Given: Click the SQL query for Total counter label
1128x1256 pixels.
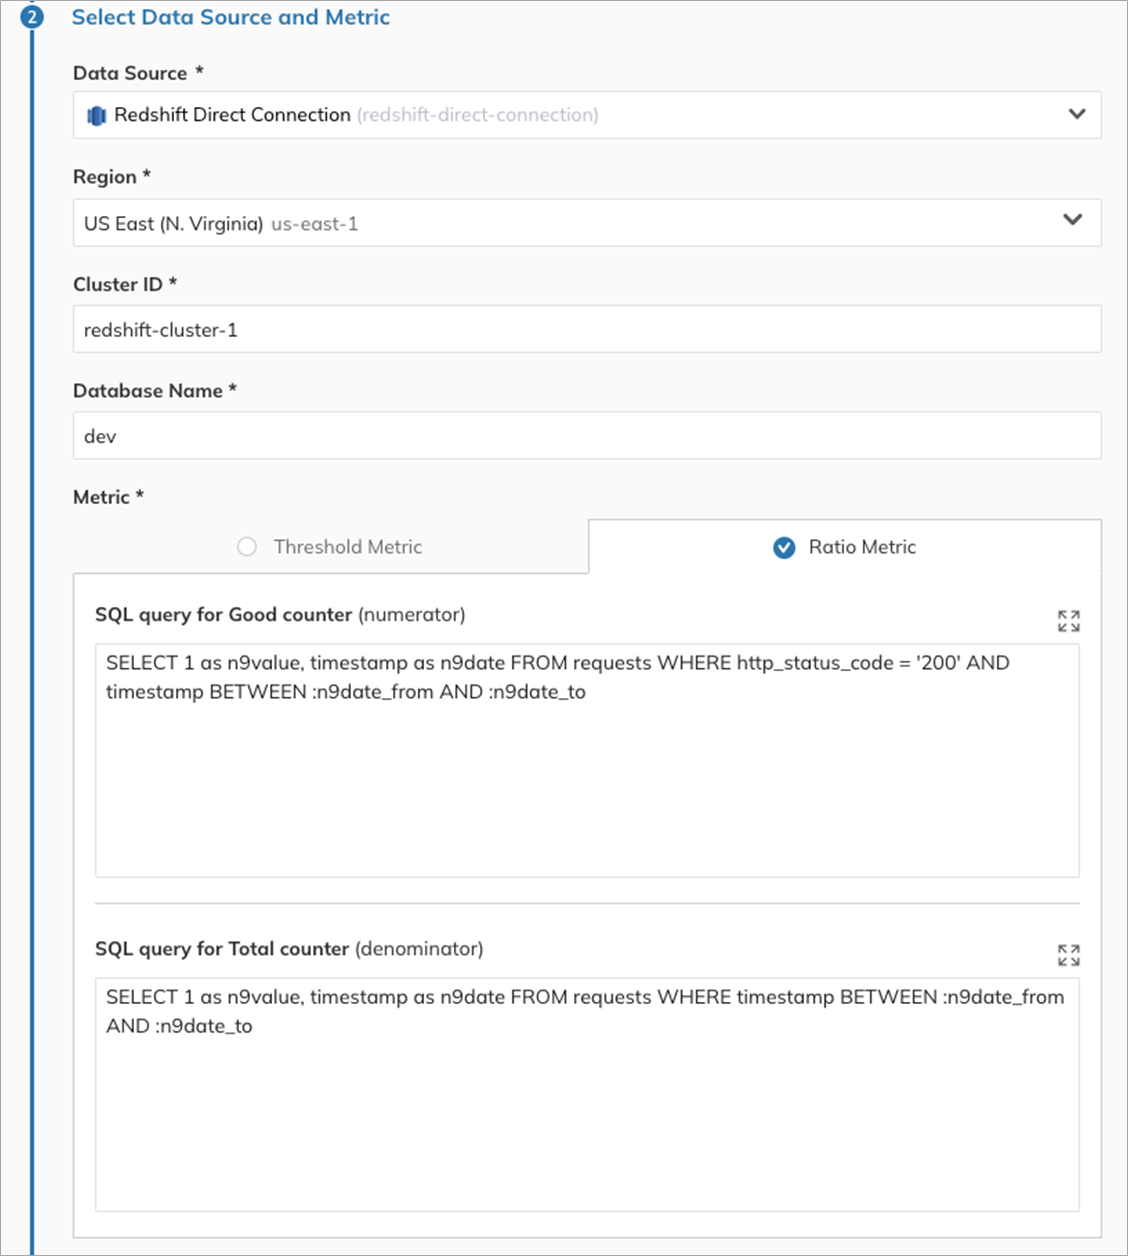Looking at the screenshot, I should 289,948.
